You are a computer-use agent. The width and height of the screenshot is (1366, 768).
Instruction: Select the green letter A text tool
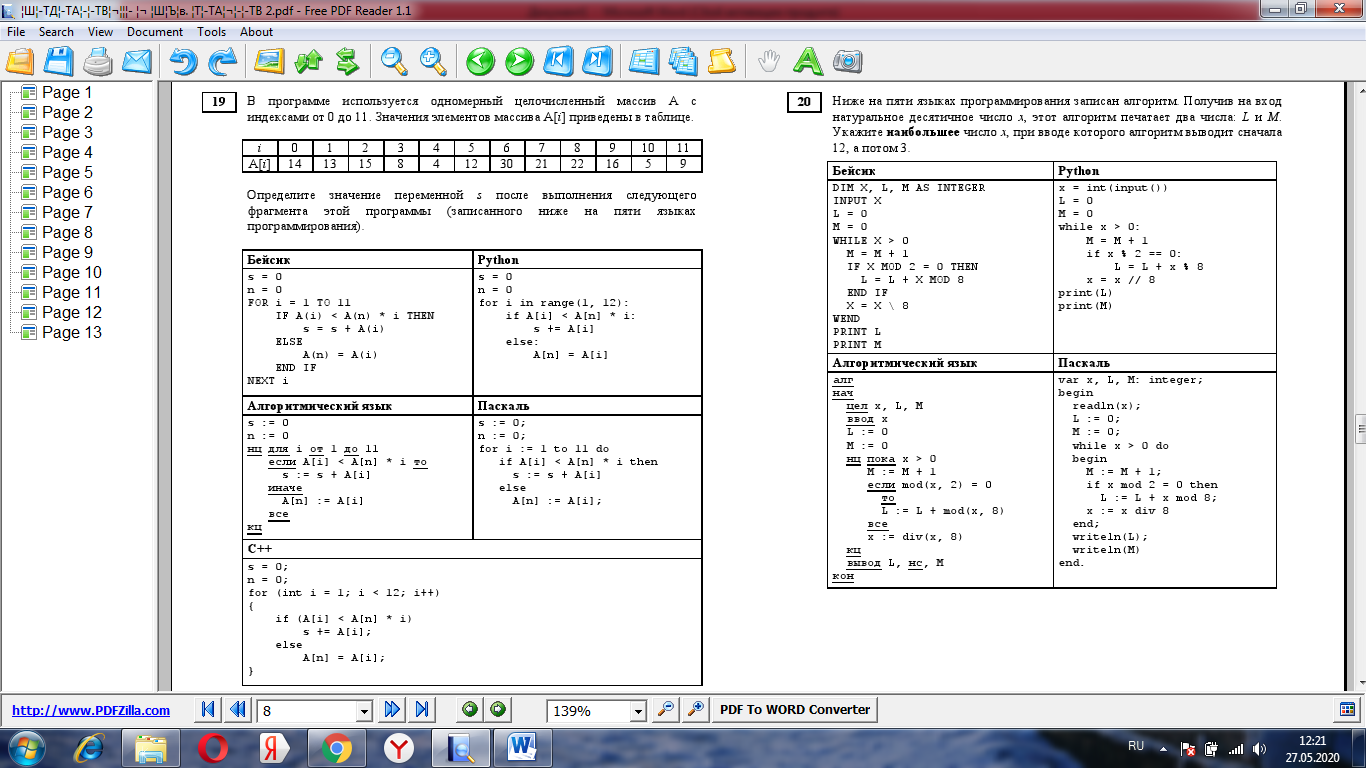click(807, 61)
